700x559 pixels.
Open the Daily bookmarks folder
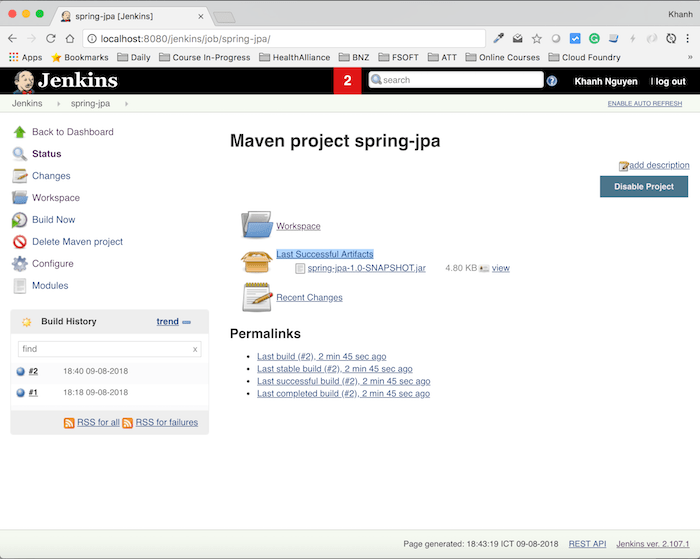133,57
